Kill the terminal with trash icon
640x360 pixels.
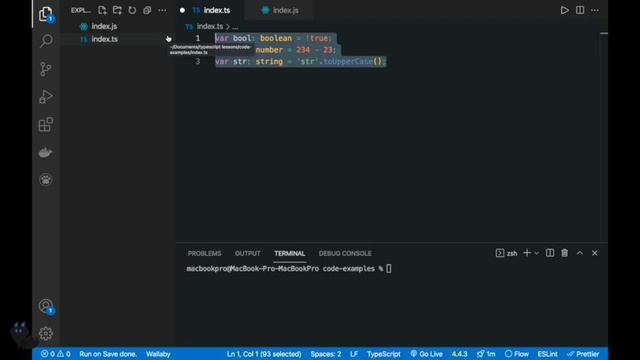point(564,253)
